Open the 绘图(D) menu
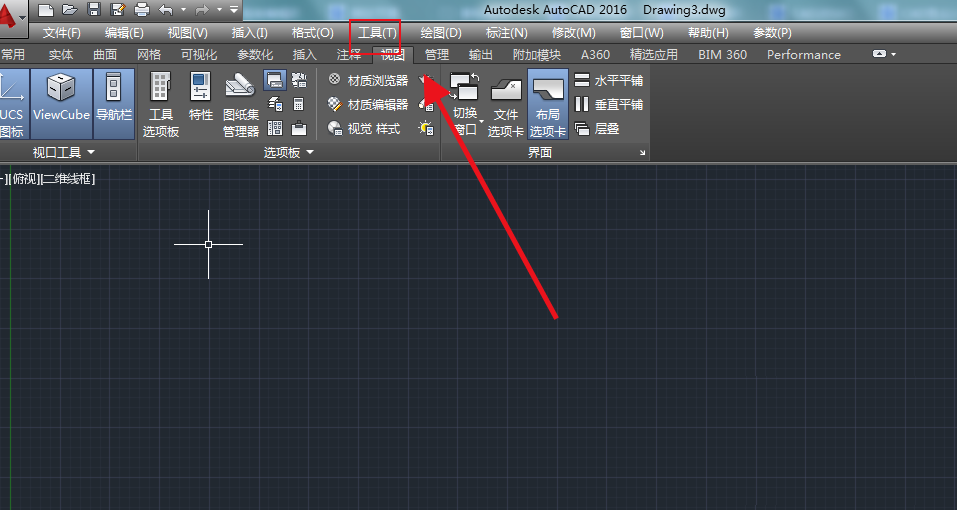 (x=441, y=33)
